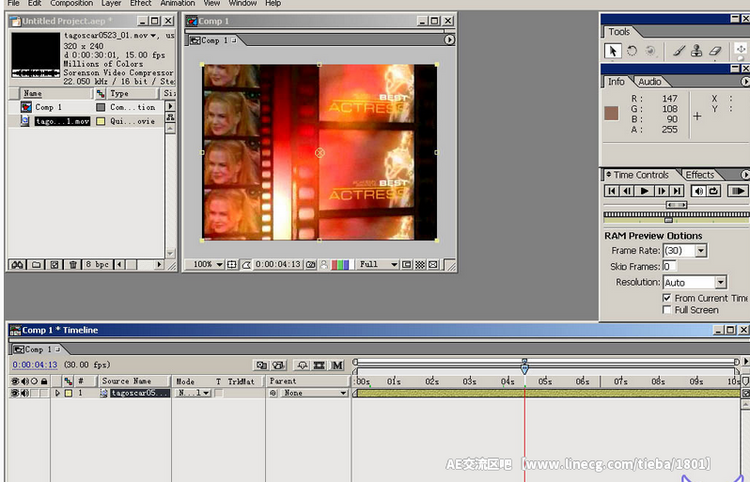Image resolution: width=750 pixels, height=482 pixels.
Task: Select the Brush tool
Action: [x=679, y=51]
